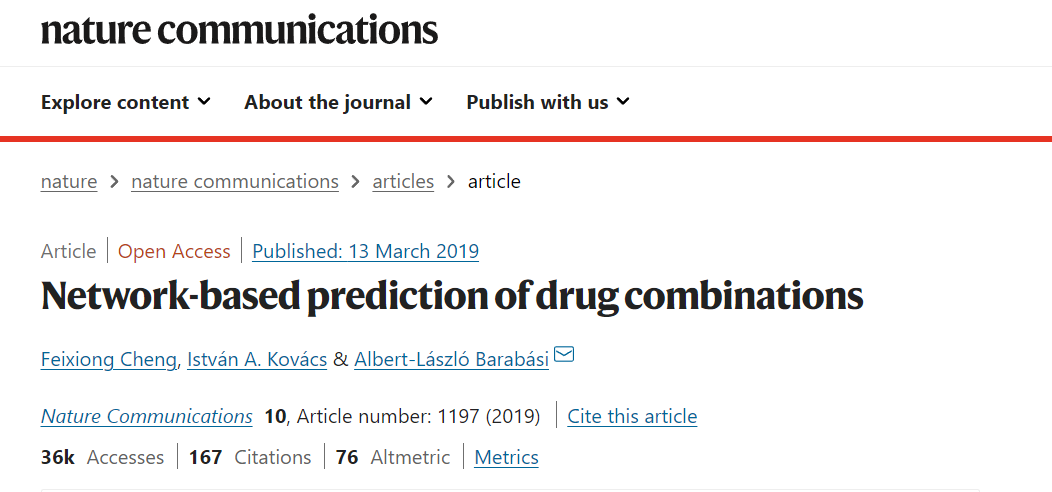Click the 36k Accesses count
1052x492 pixels.
click(x=102, y=457)
